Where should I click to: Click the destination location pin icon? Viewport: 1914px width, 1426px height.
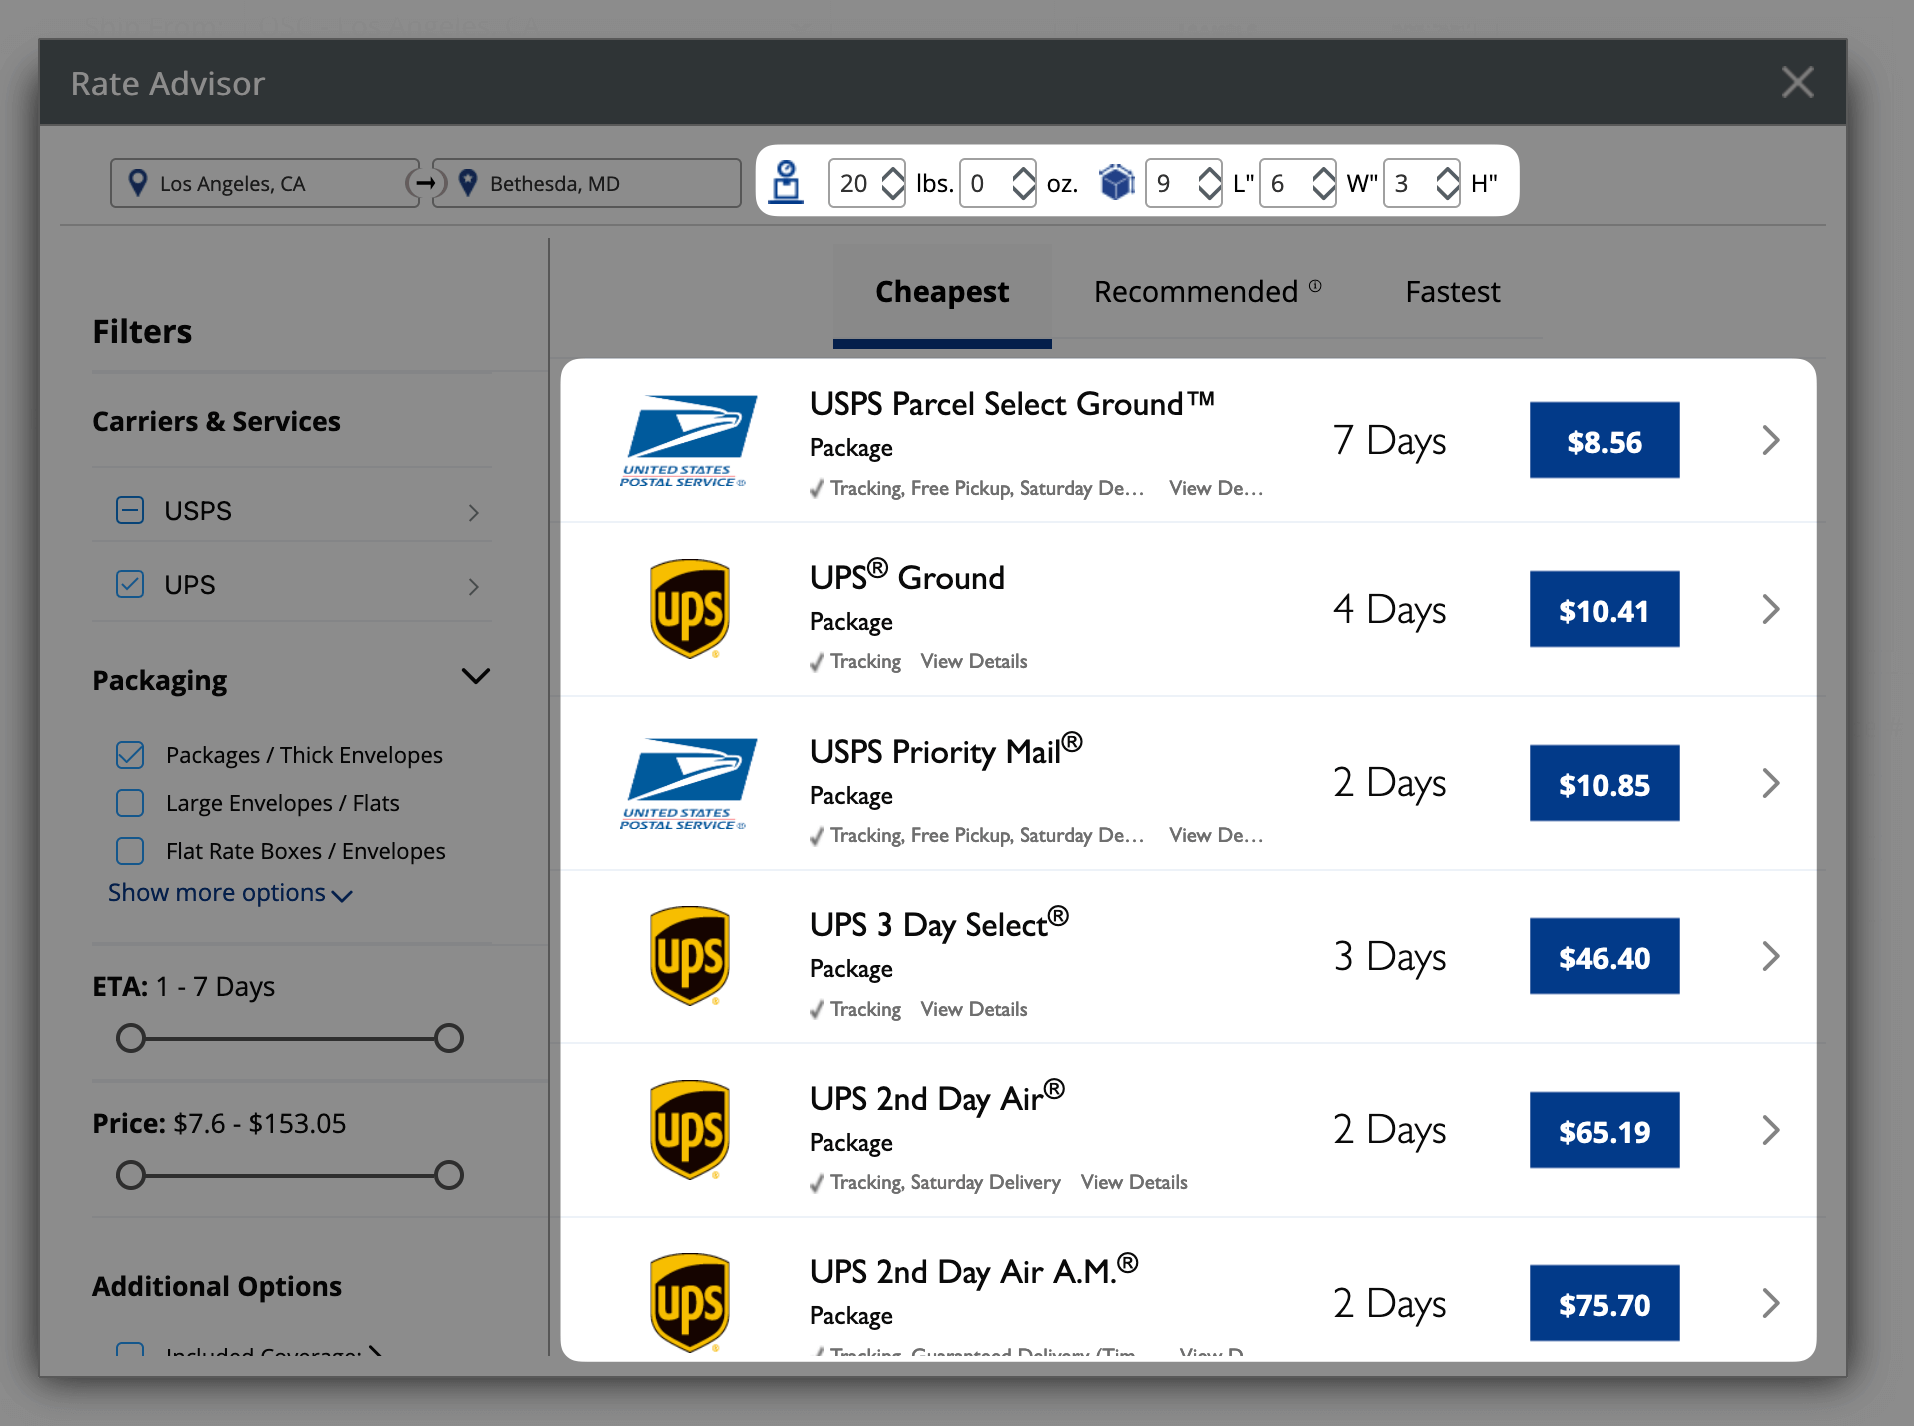467,182
